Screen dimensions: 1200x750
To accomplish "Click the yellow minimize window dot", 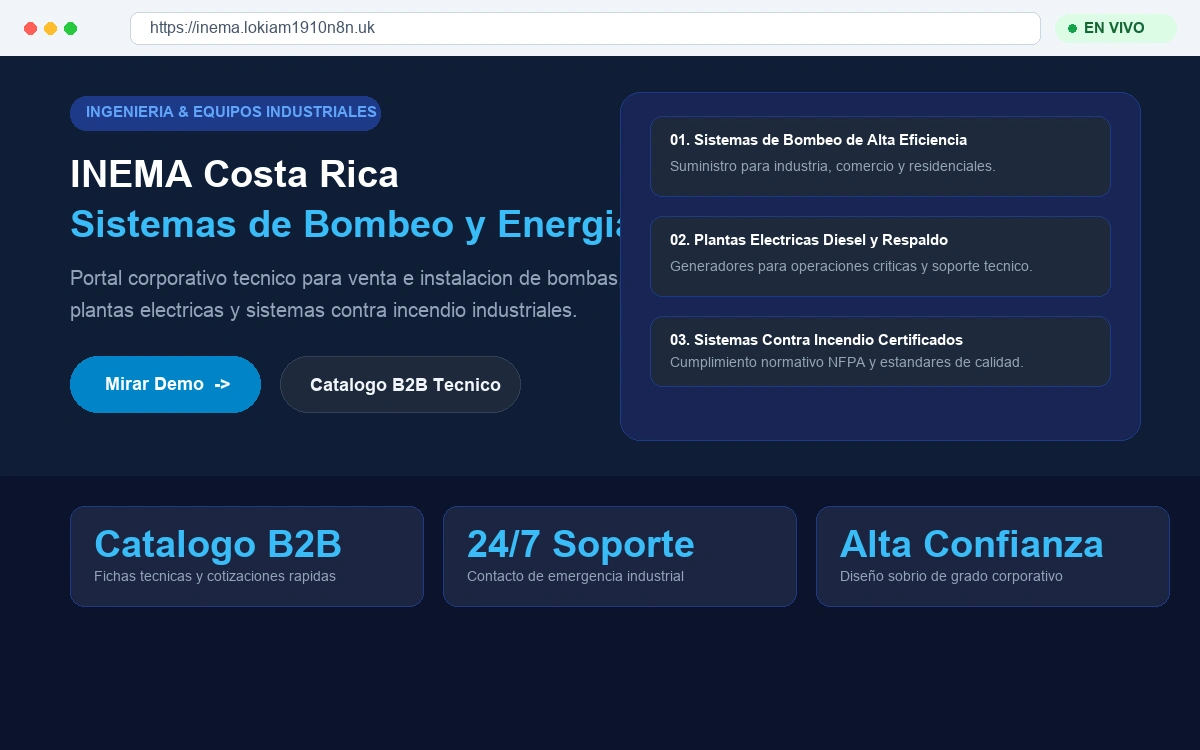I will coord(50,28).
